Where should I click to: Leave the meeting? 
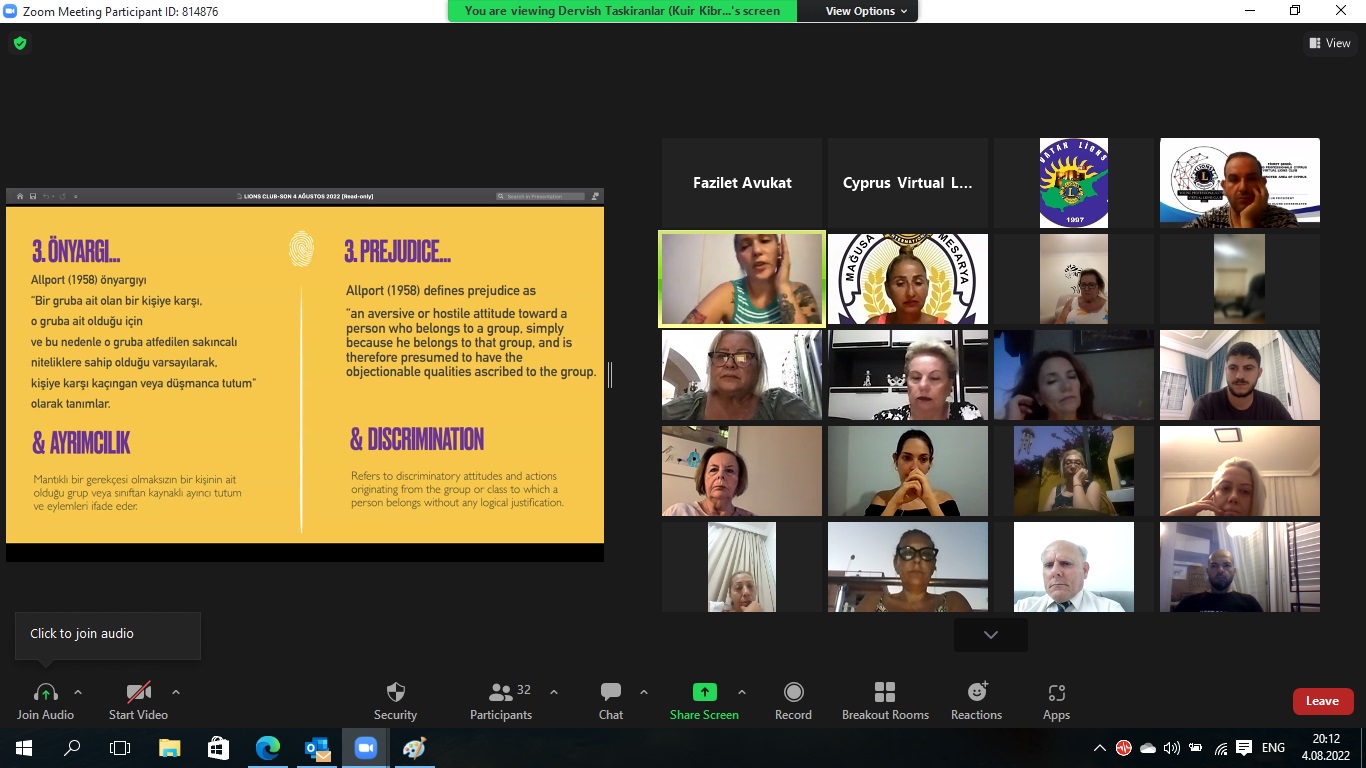(x=1322, y=701)
